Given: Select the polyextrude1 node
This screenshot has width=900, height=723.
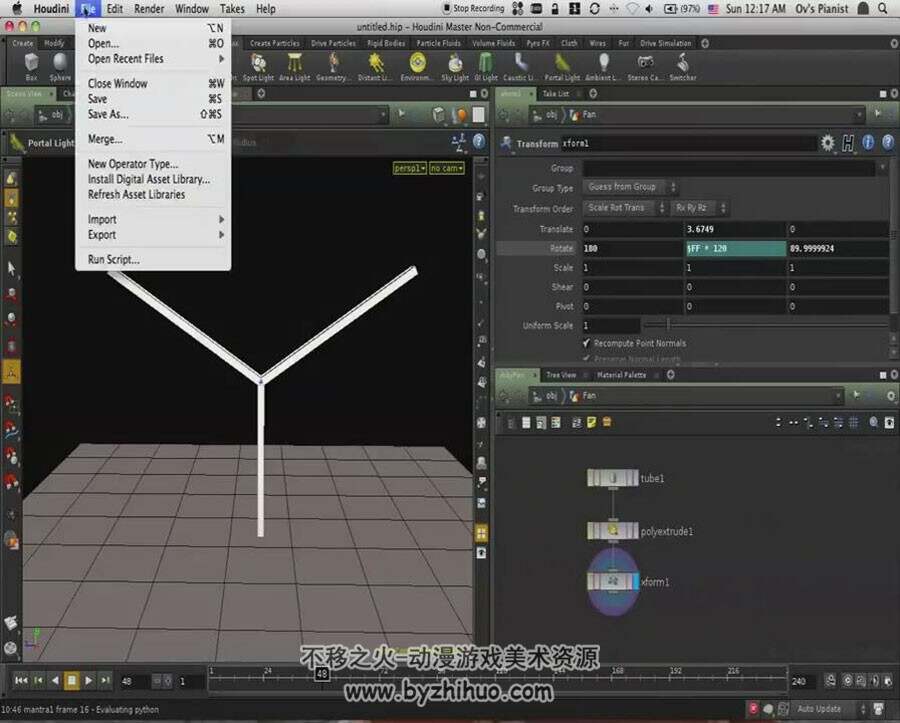Looking at the screenshot, I should coord(612,531).
